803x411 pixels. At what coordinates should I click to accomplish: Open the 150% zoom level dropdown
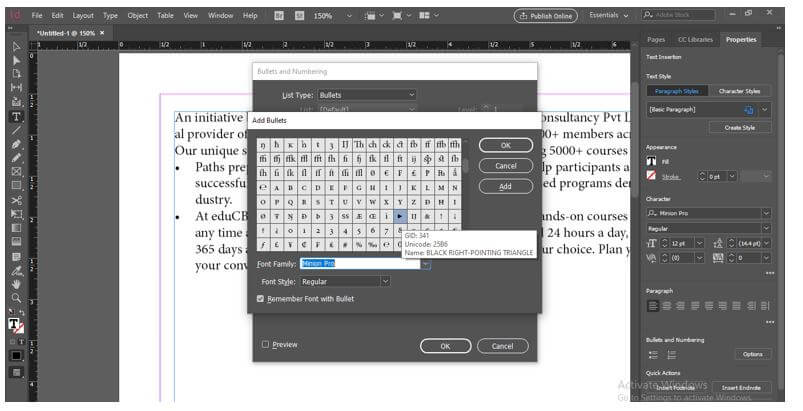[349, 16]
